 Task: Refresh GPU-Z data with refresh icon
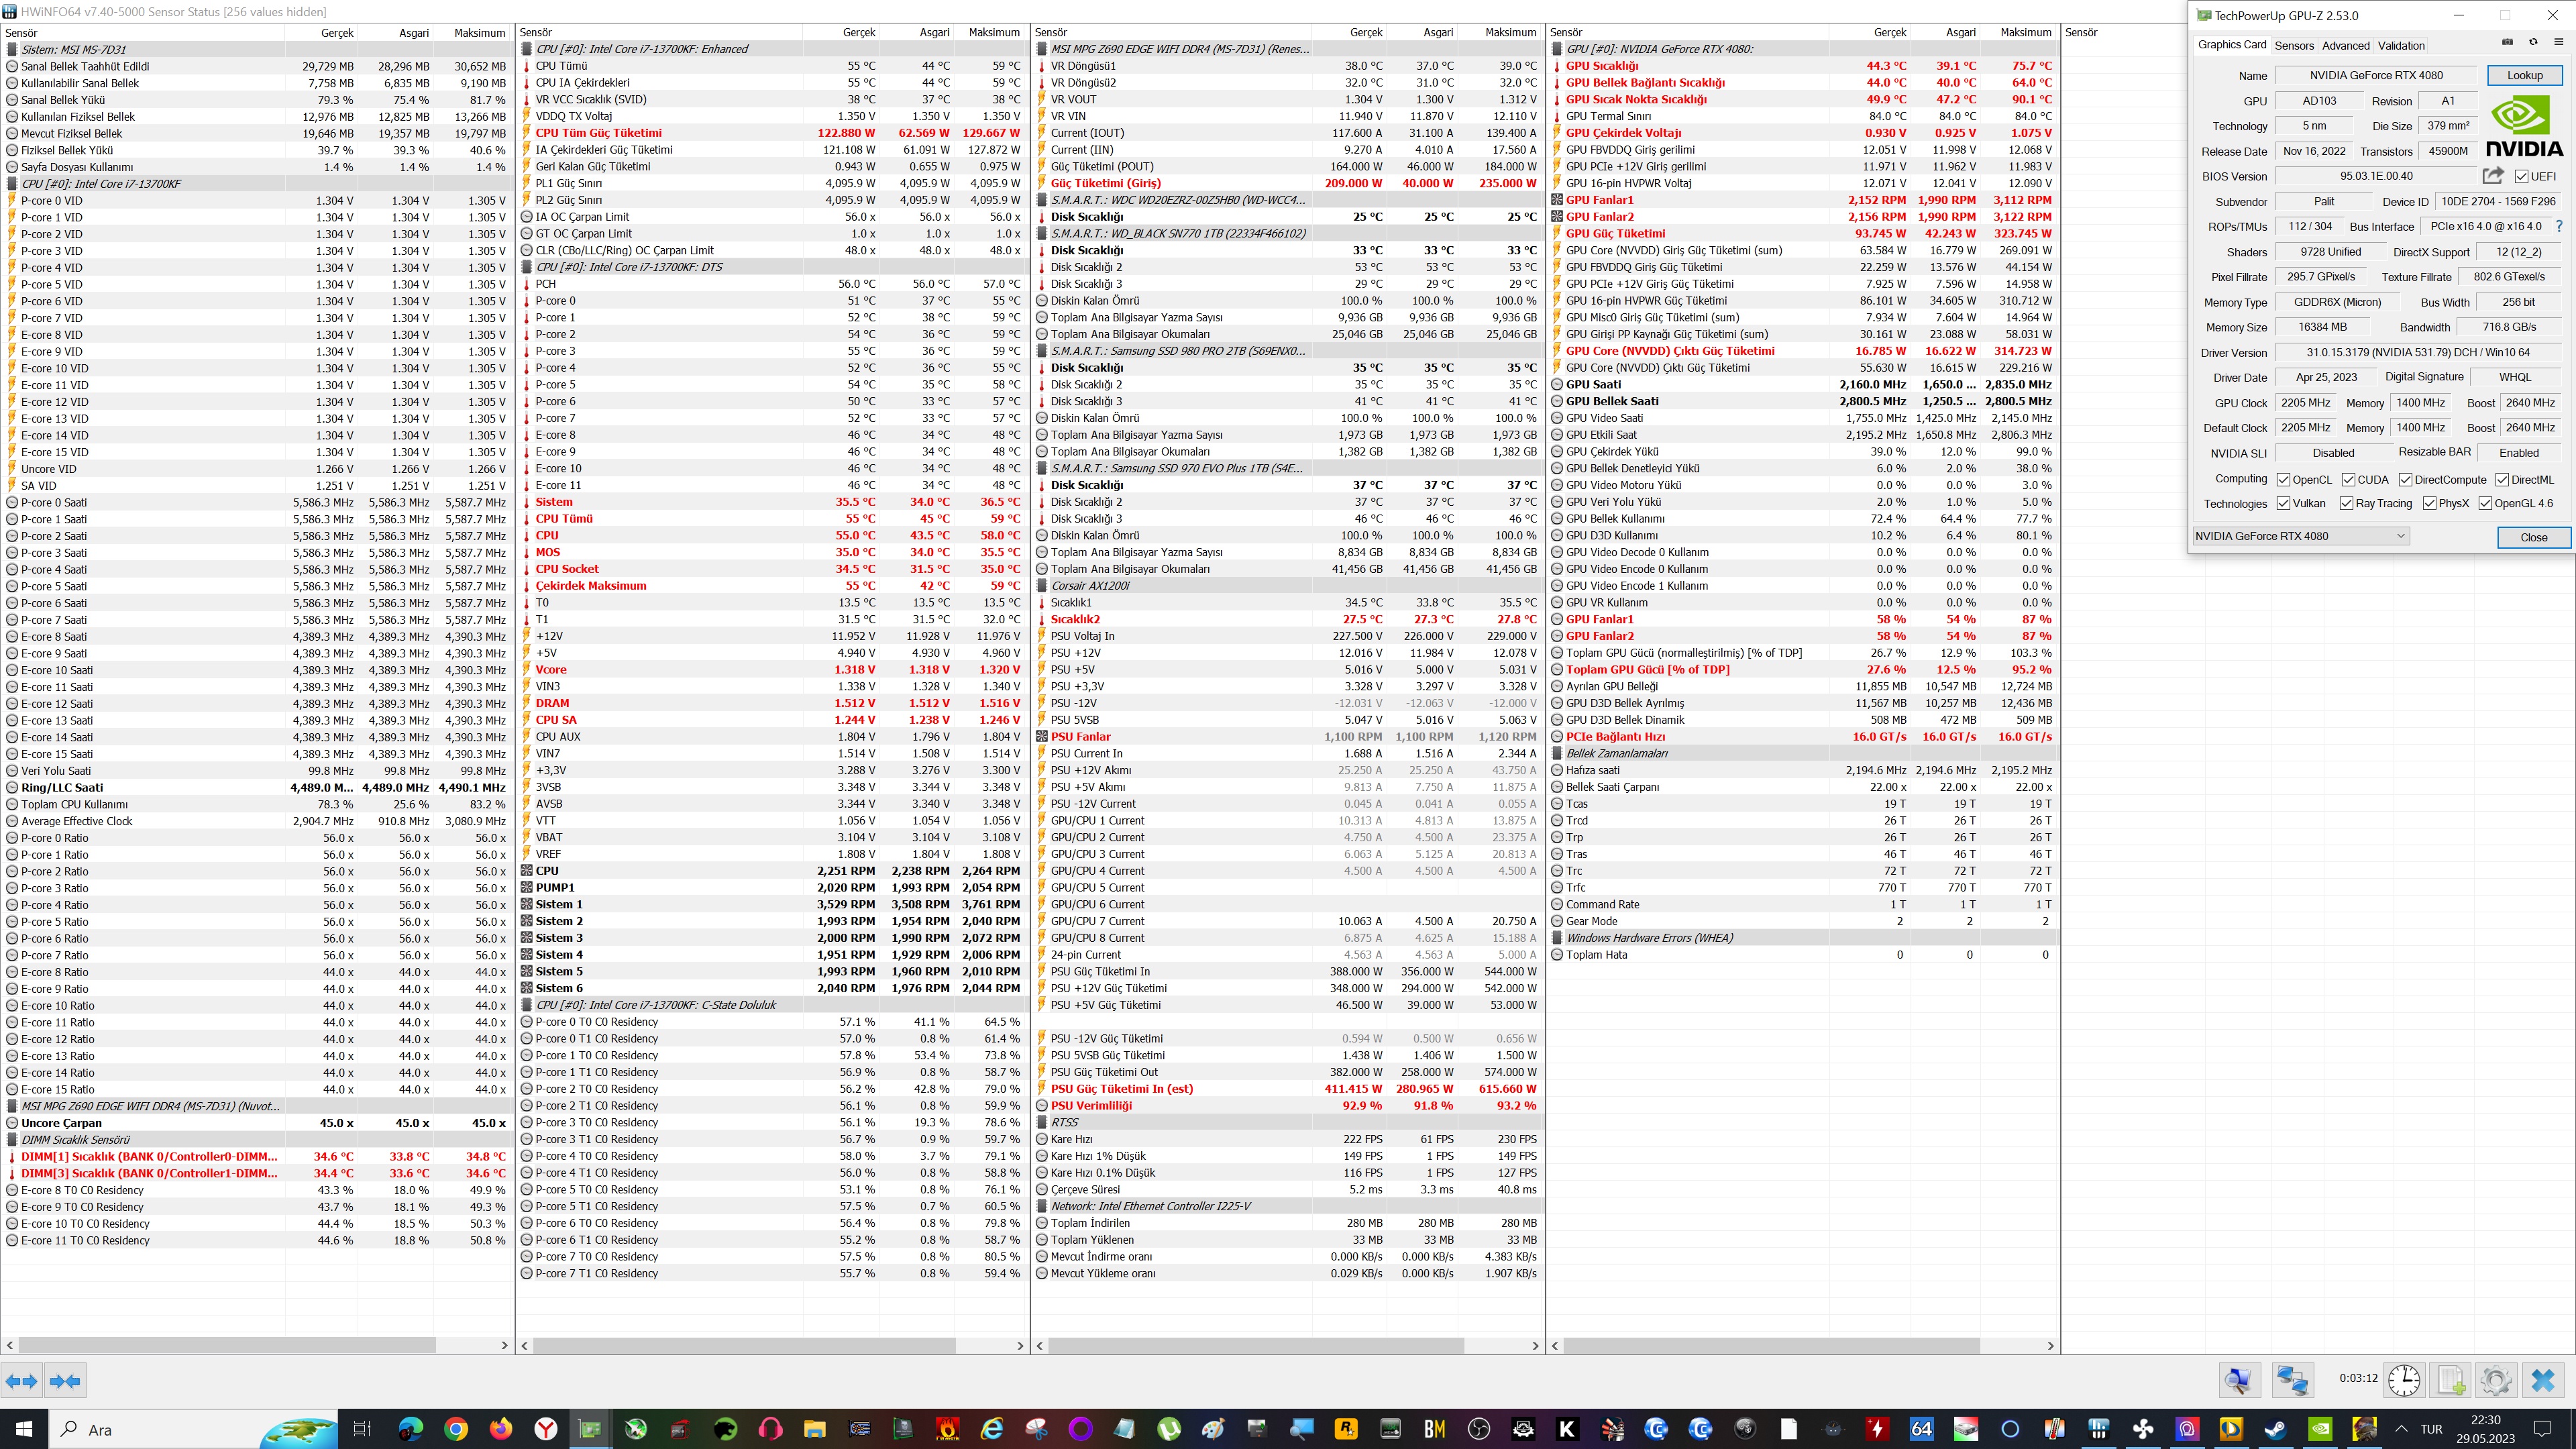[x=2533, y=43]
